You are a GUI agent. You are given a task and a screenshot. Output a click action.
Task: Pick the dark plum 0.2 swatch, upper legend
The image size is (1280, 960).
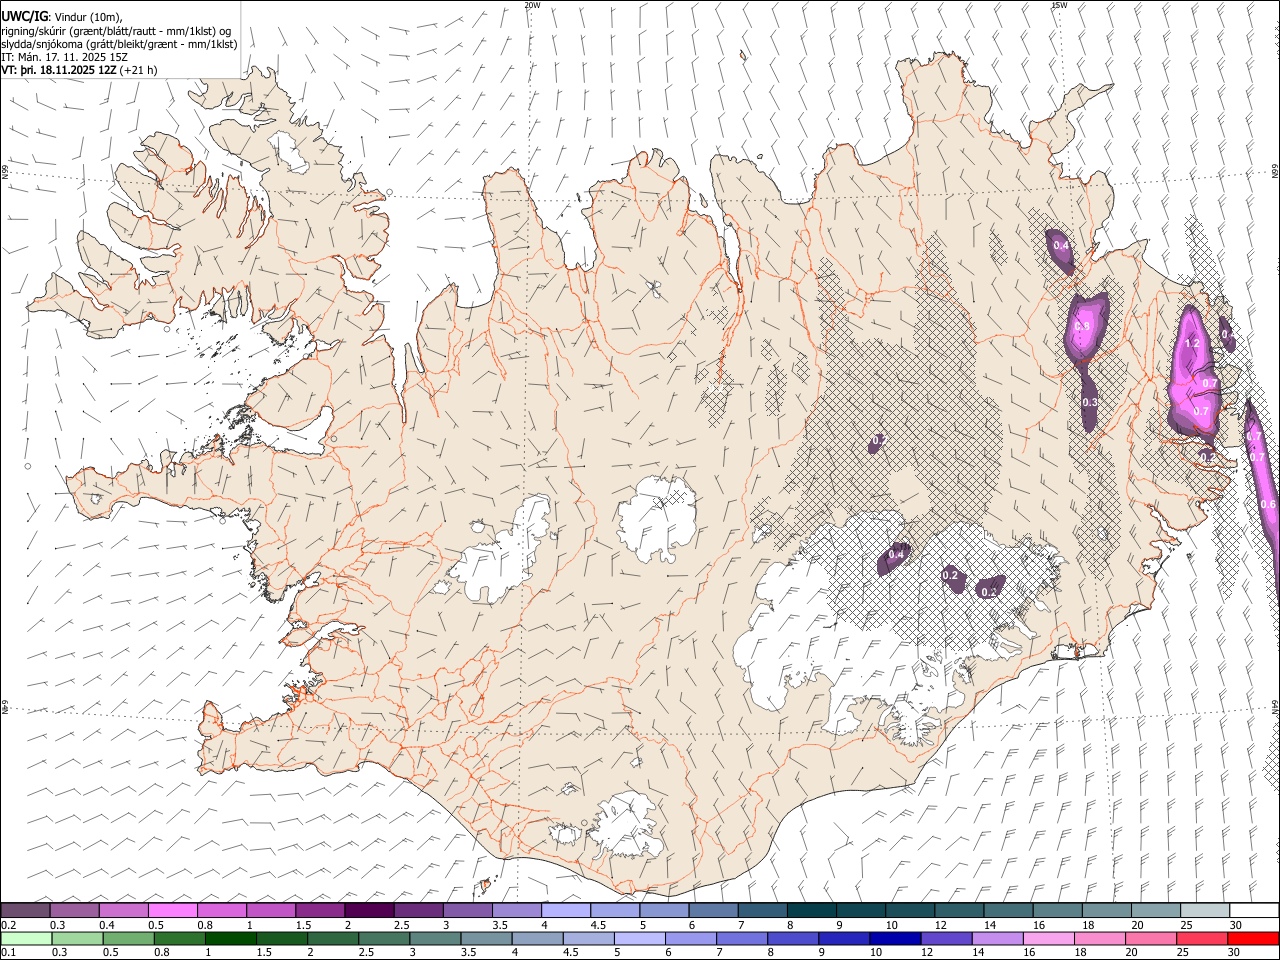point(25,910)
